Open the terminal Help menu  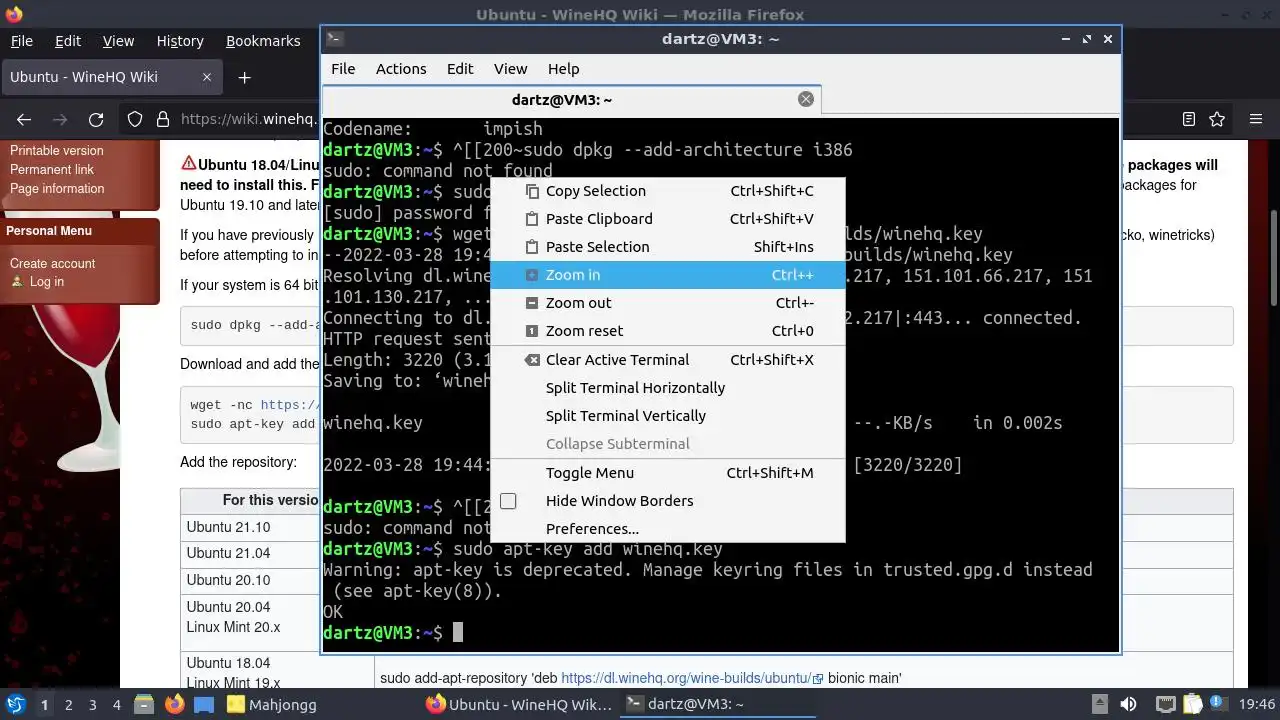[563, 69]
